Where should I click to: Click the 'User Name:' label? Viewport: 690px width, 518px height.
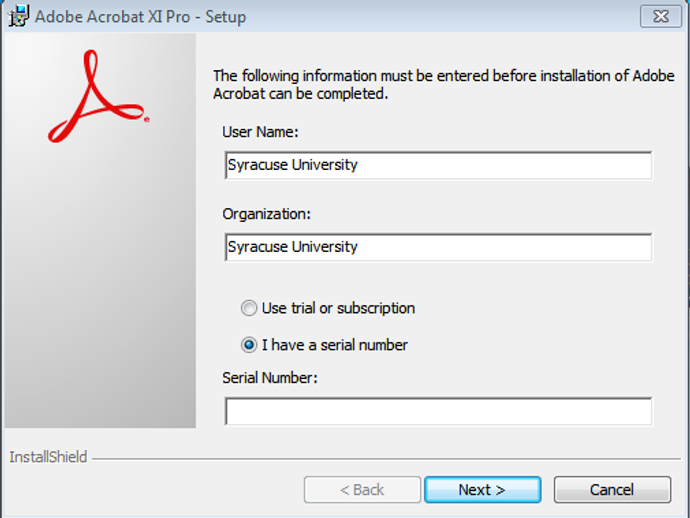click(x=260, y=131)
